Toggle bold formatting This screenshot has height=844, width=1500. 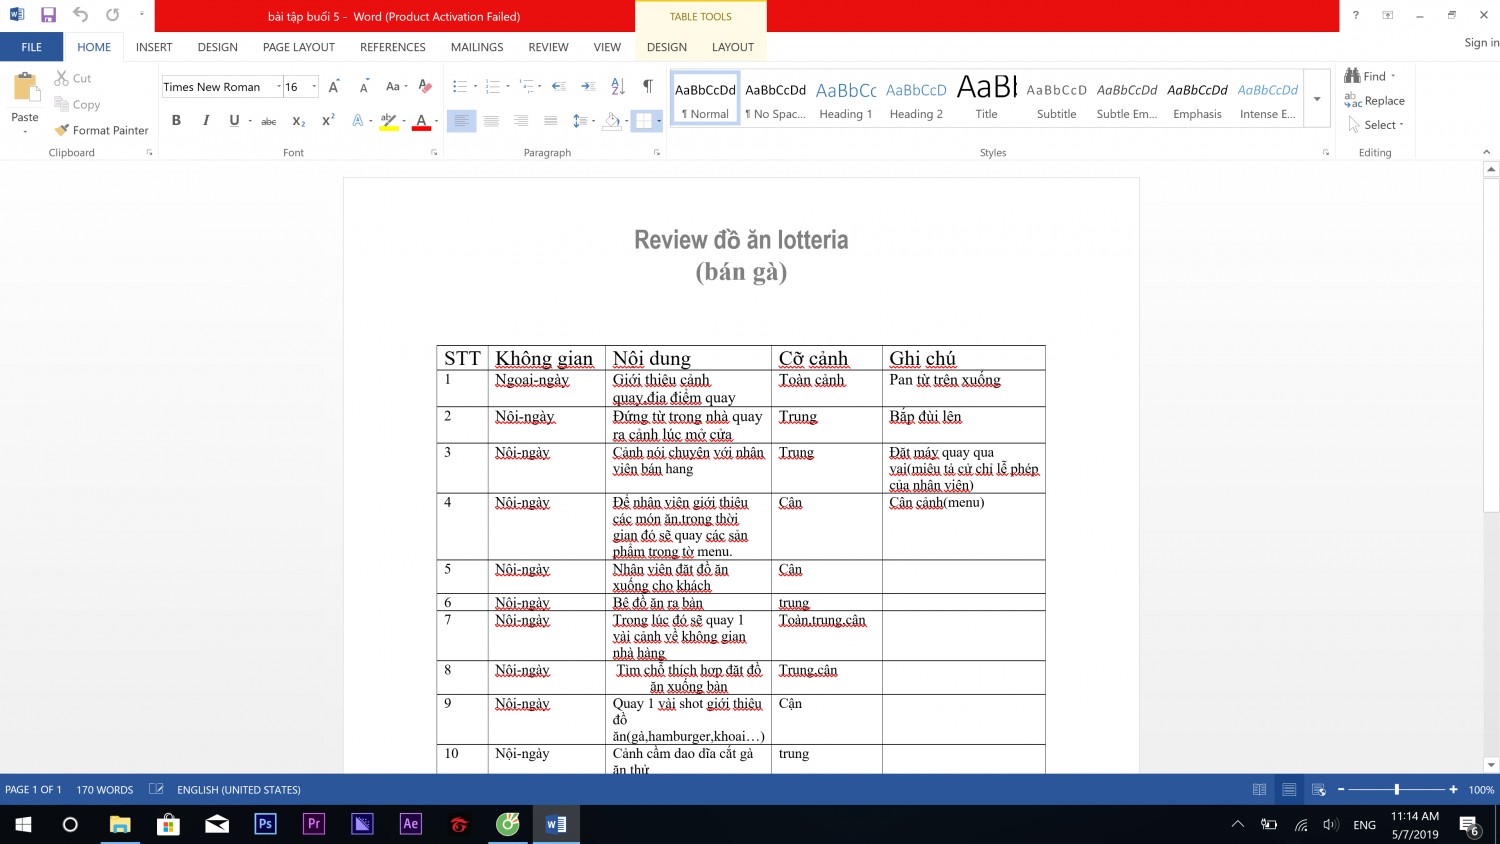coord(176,121)
